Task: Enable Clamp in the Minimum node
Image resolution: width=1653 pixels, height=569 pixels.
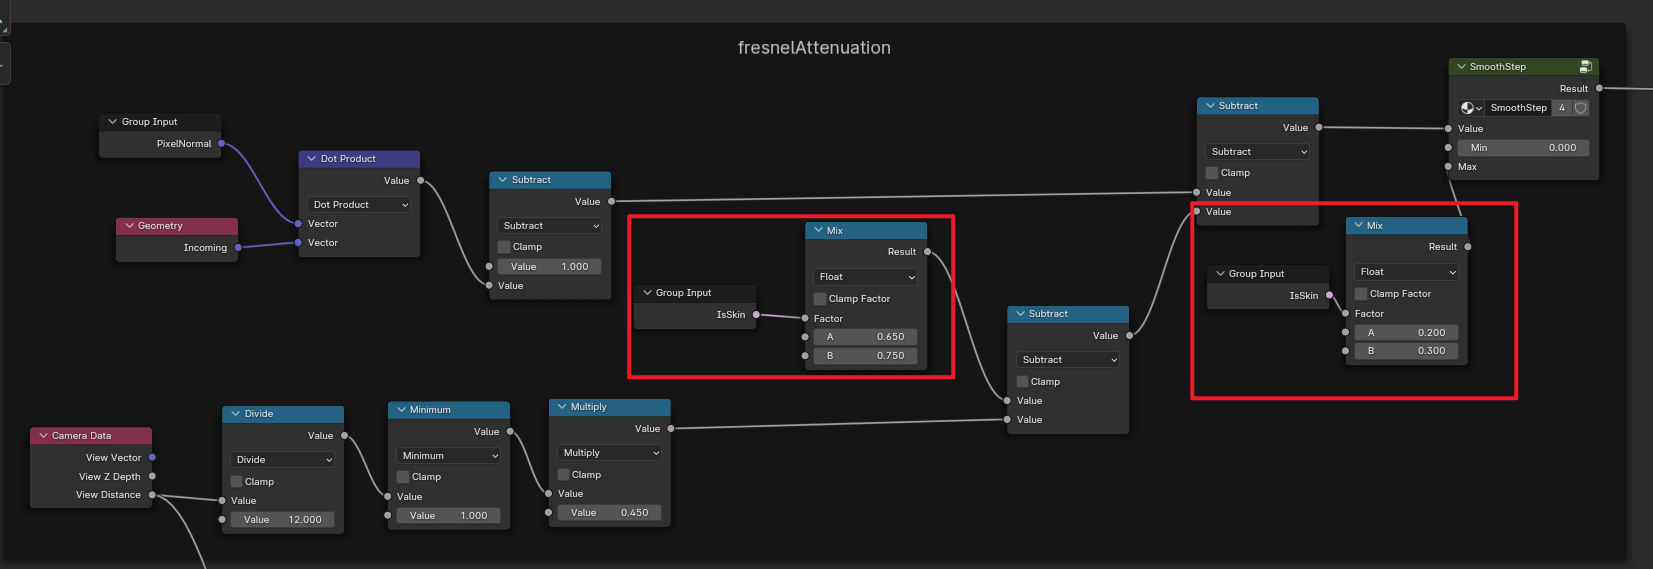Action: point(403,477)
